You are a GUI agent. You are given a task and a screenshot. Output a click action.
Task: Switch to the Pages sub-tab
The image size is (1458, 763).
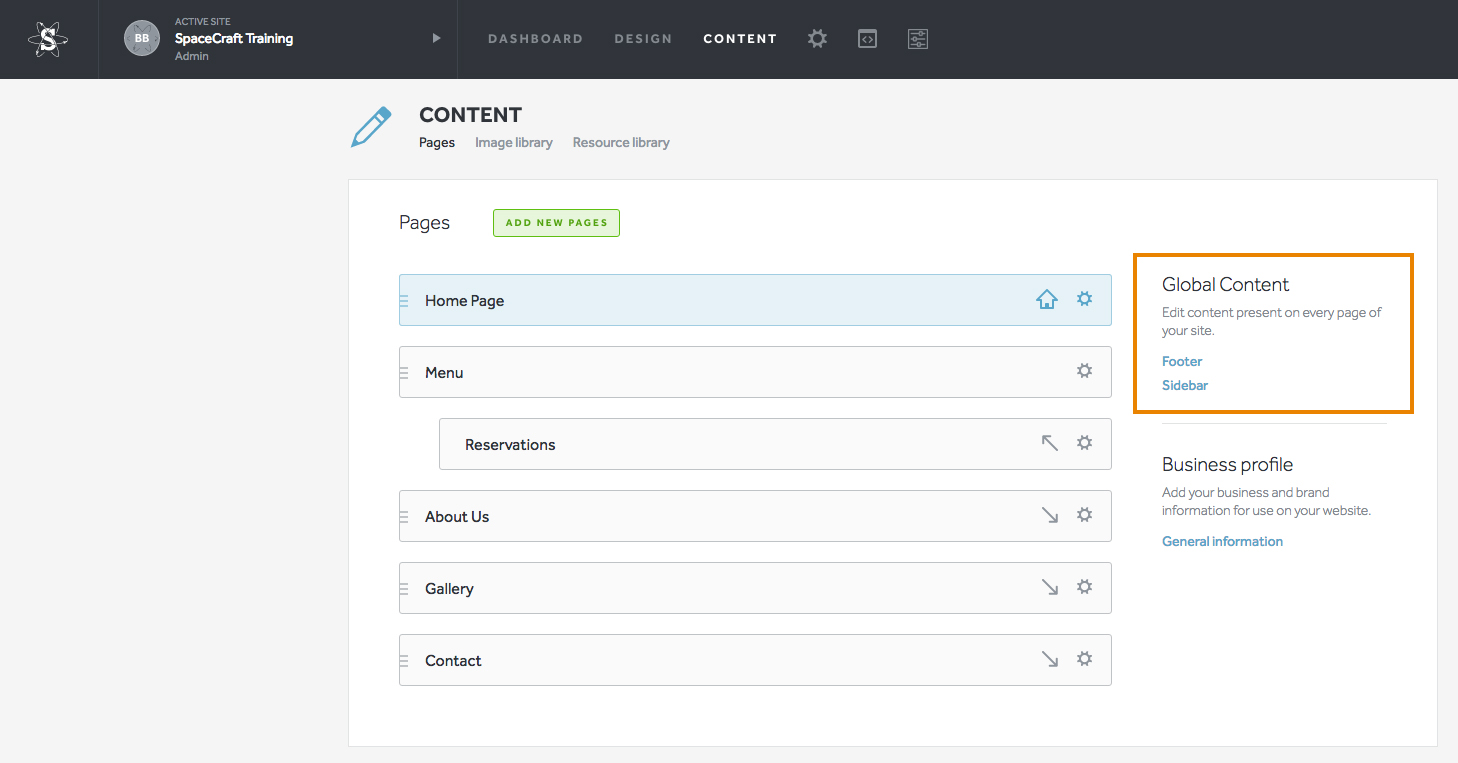pyautogui.click(x=437, y=142)
